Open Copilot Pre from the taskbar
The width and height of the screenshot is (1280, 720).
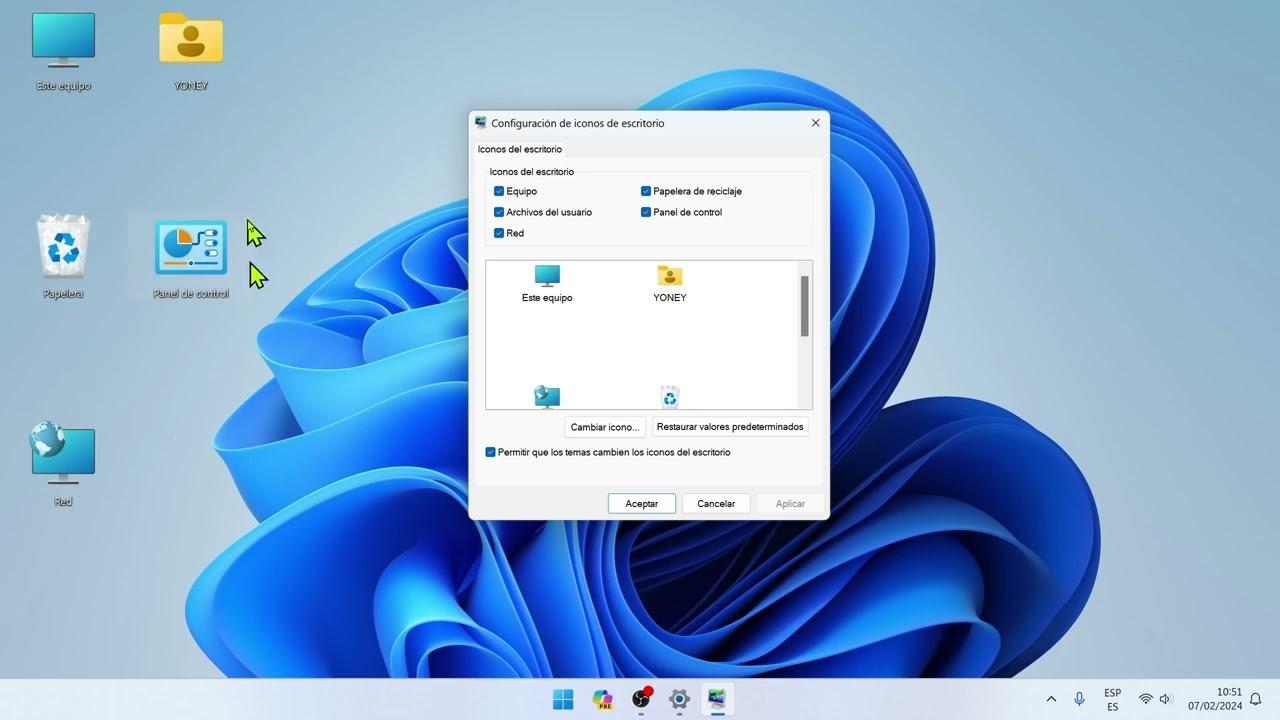(603, 699)
